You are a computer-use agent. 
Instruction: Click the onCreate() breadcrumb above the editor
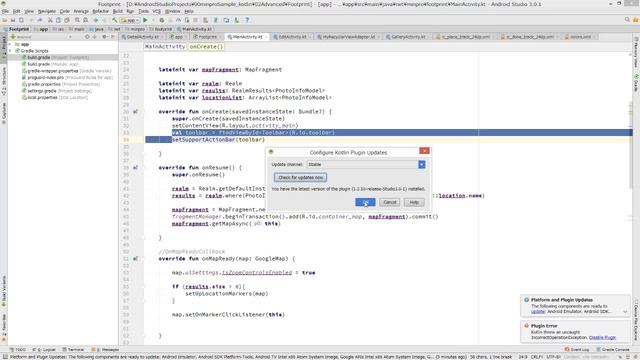[x=206, y=47]
